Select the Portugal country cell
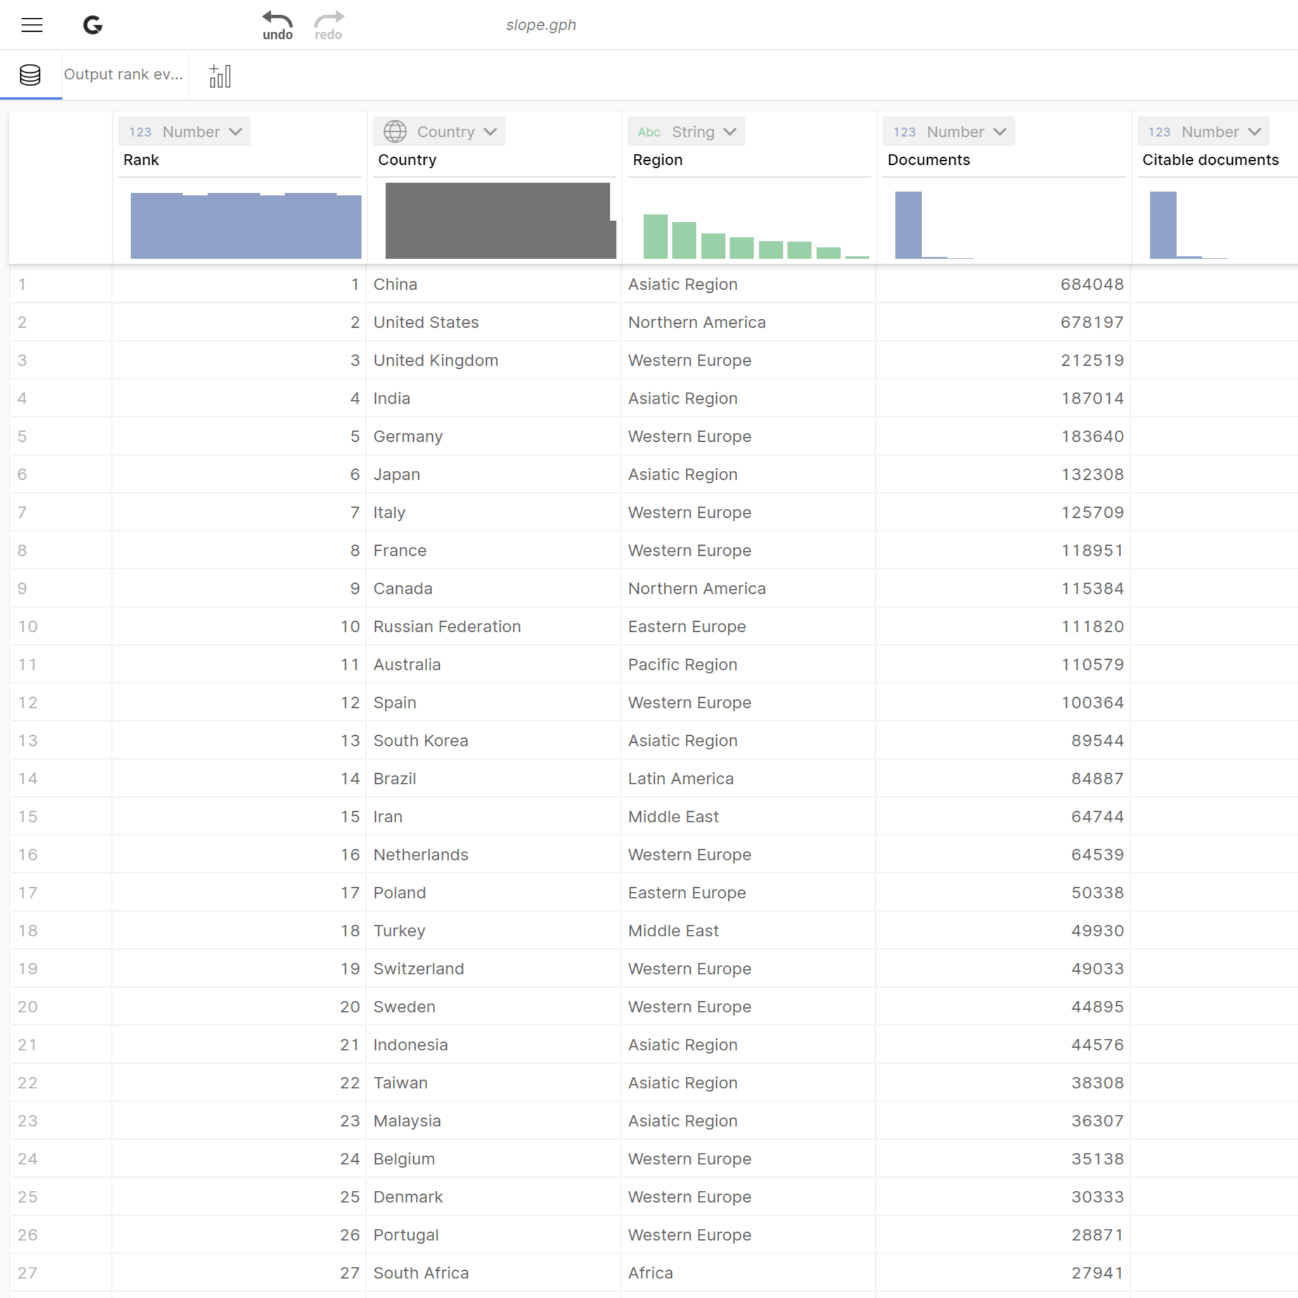 click(494, 1234)
